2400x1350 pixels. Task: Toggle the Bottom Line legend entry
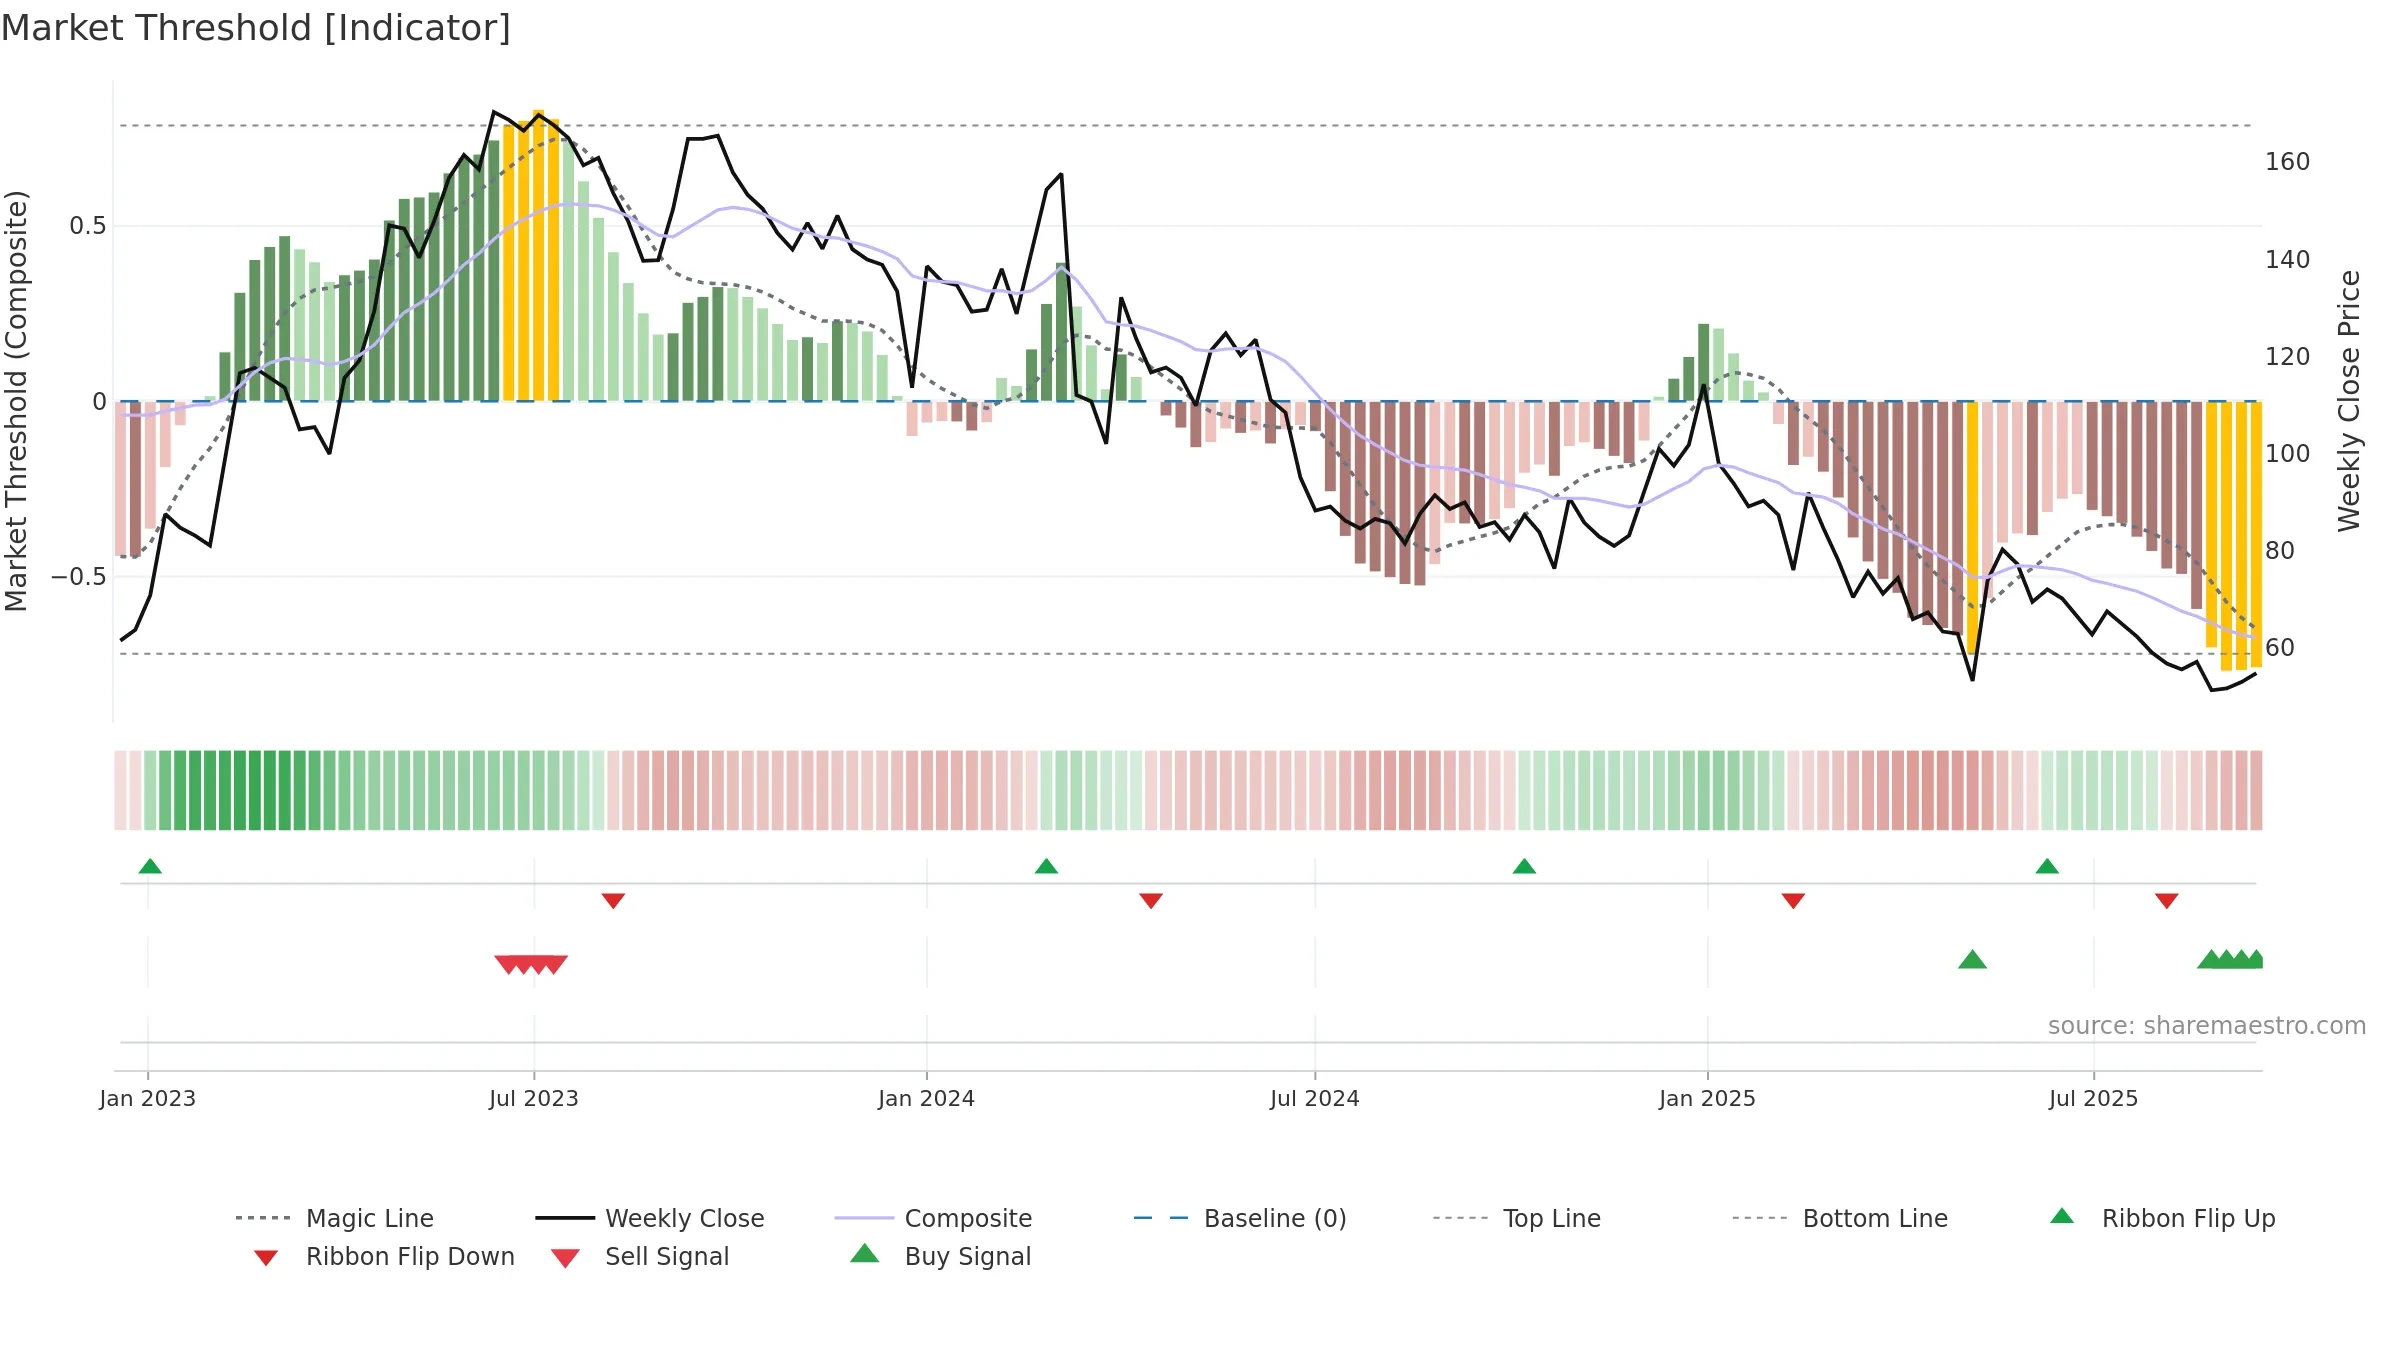click(1840, 1218)
